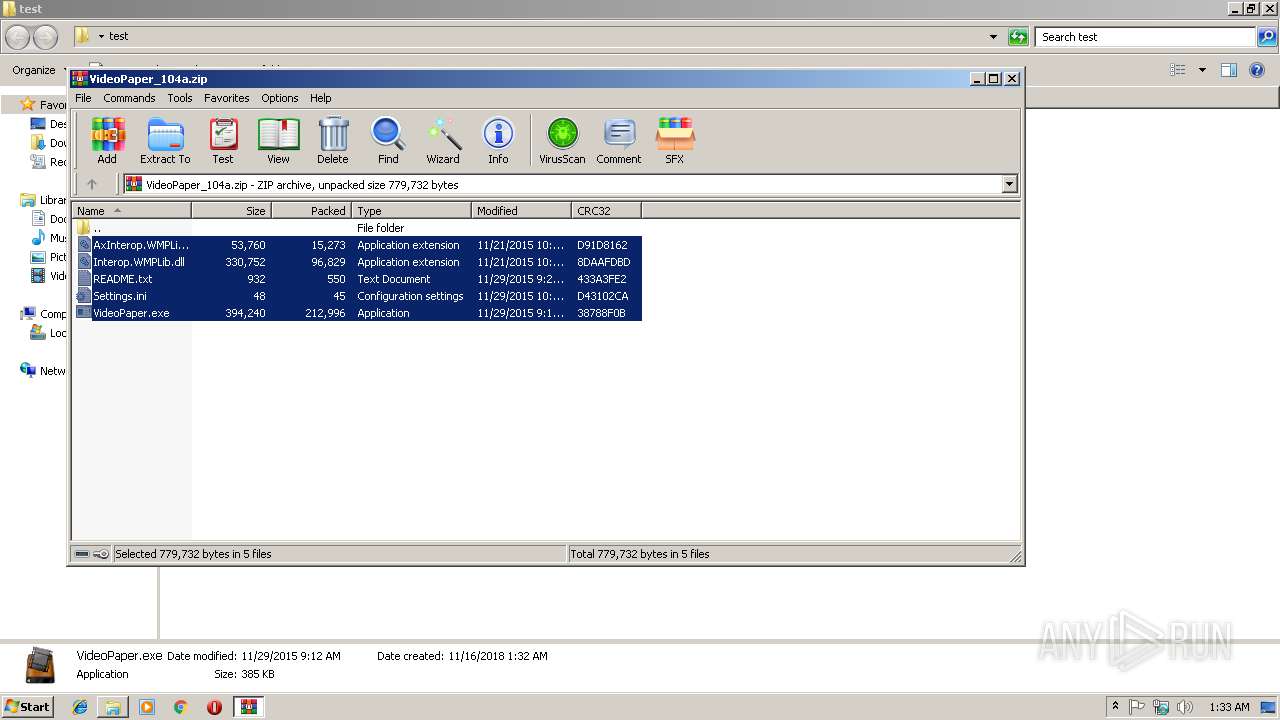Open the Tools menu
The width and height of the screenshot is (1280, 720).
point(180,98)
